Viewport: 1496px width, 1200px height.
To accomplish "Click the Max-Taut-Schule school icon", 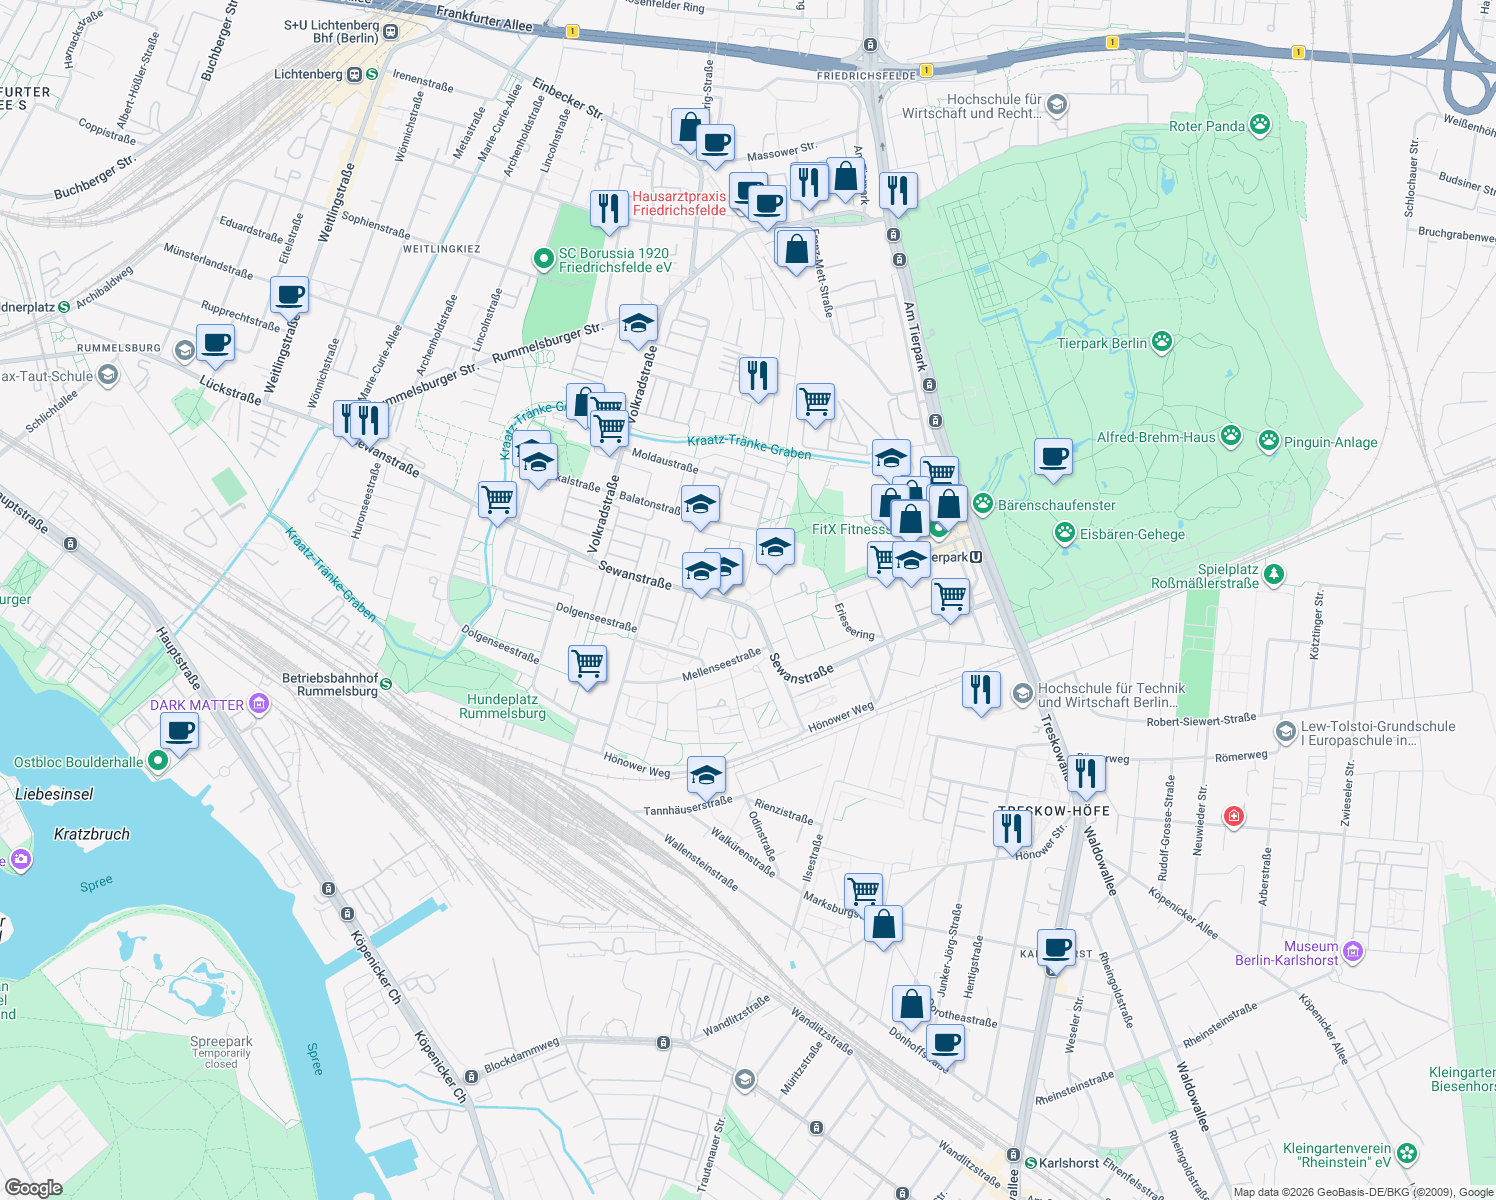I will (x=109, y=376).
